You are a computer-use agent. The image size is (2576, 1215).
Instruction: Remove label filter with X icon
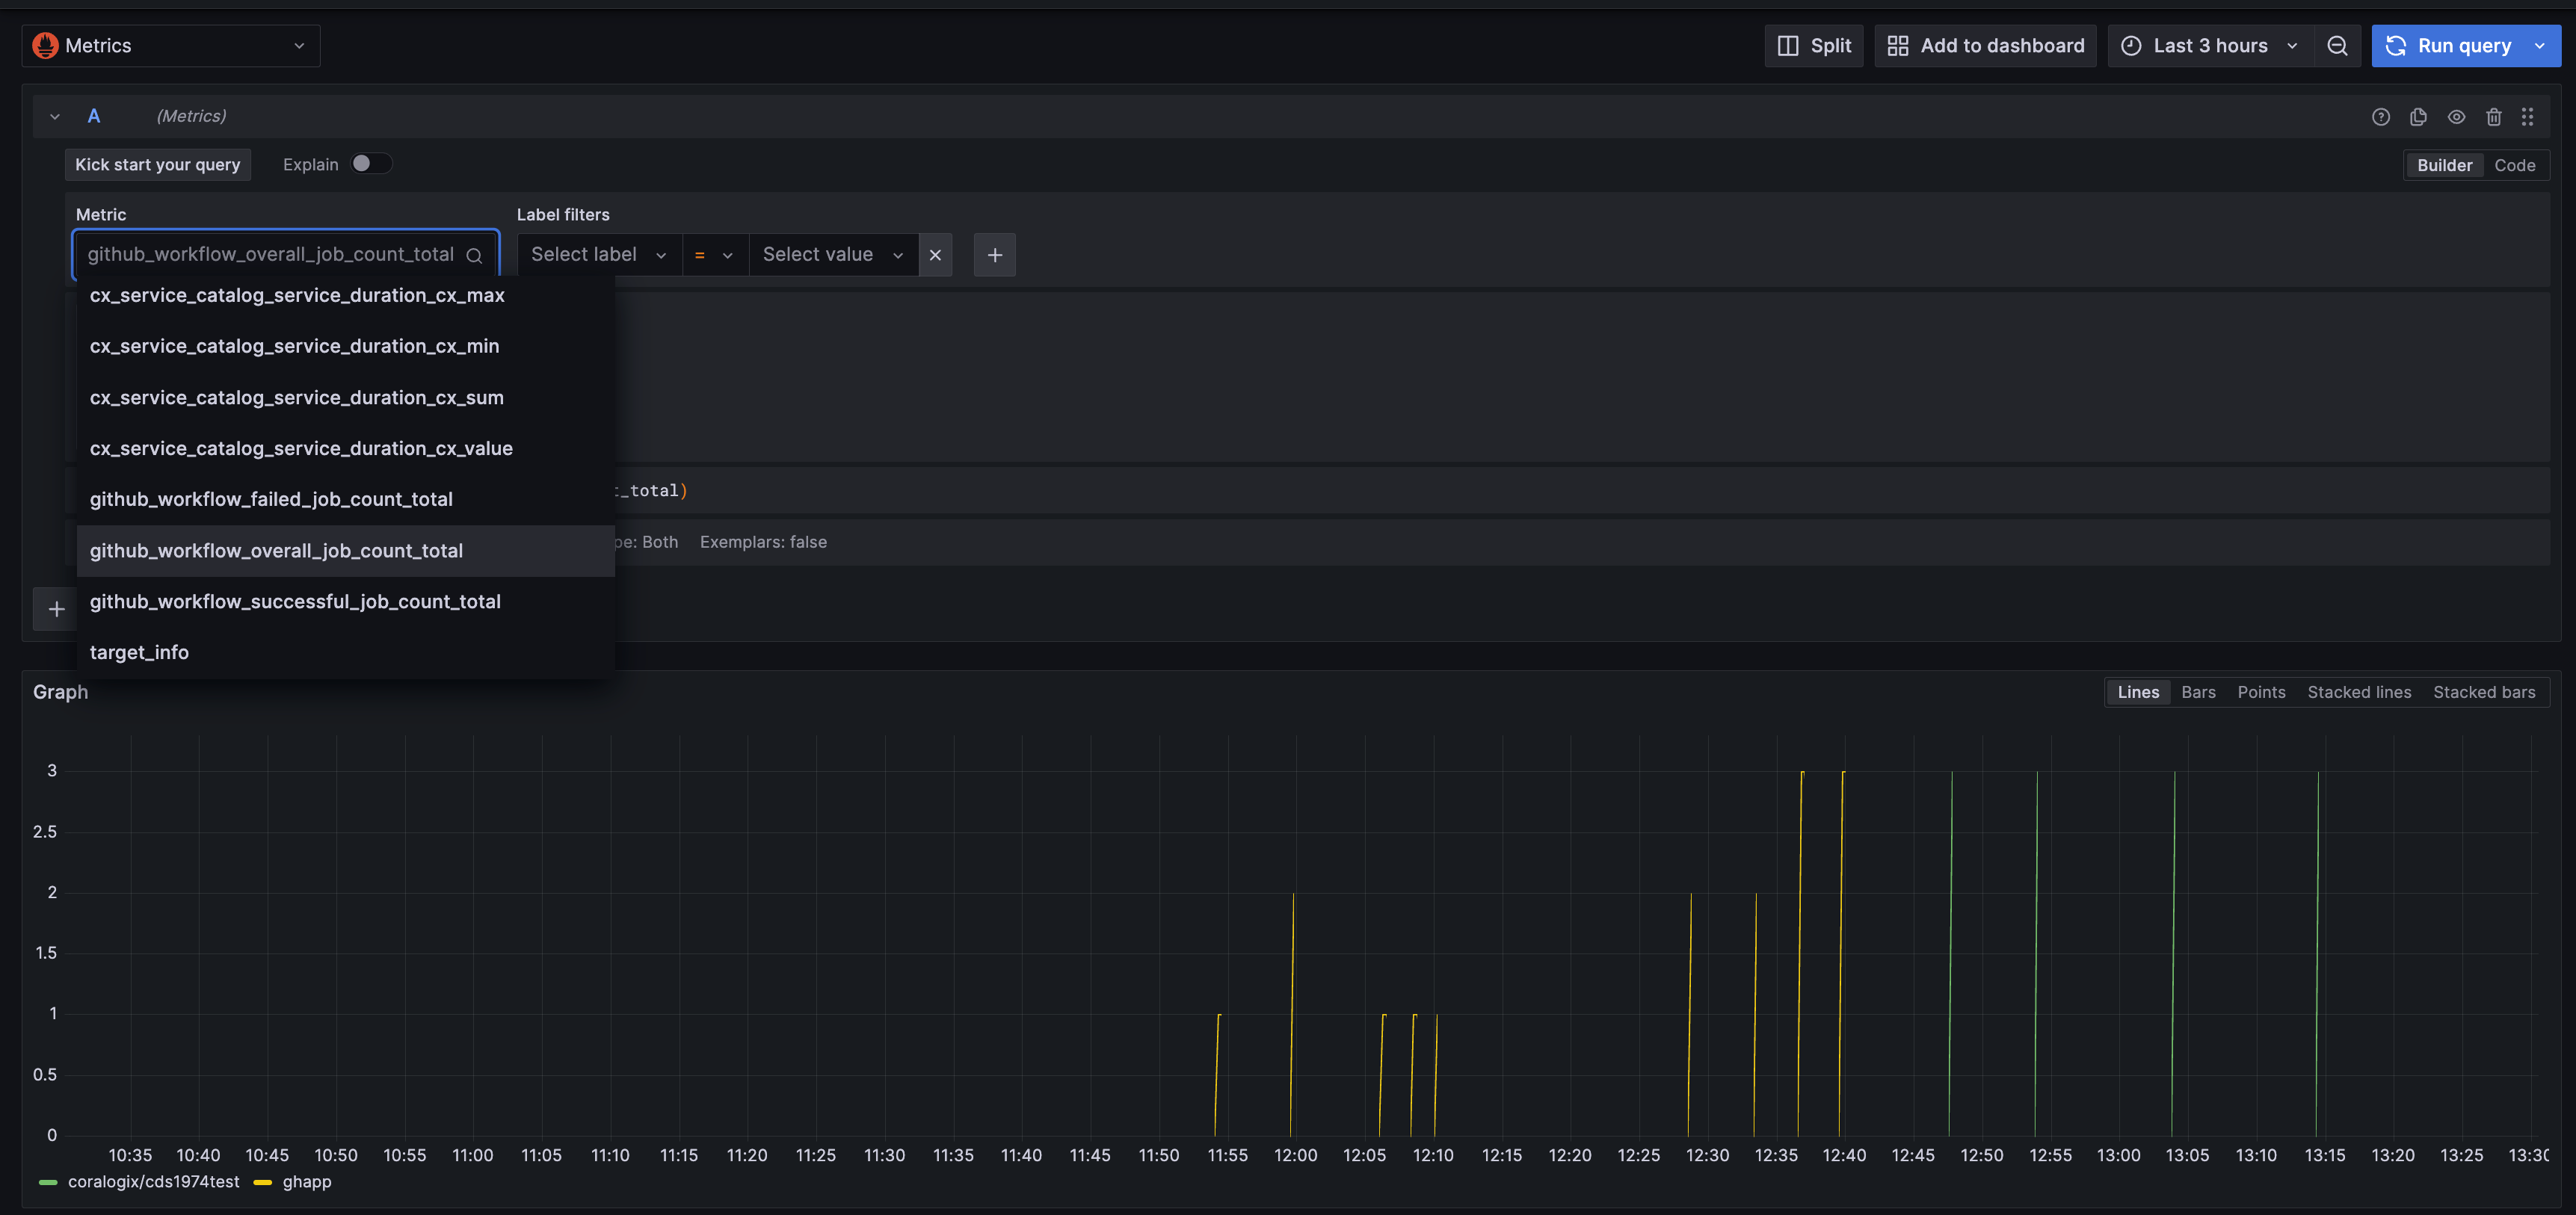[935, 255]
